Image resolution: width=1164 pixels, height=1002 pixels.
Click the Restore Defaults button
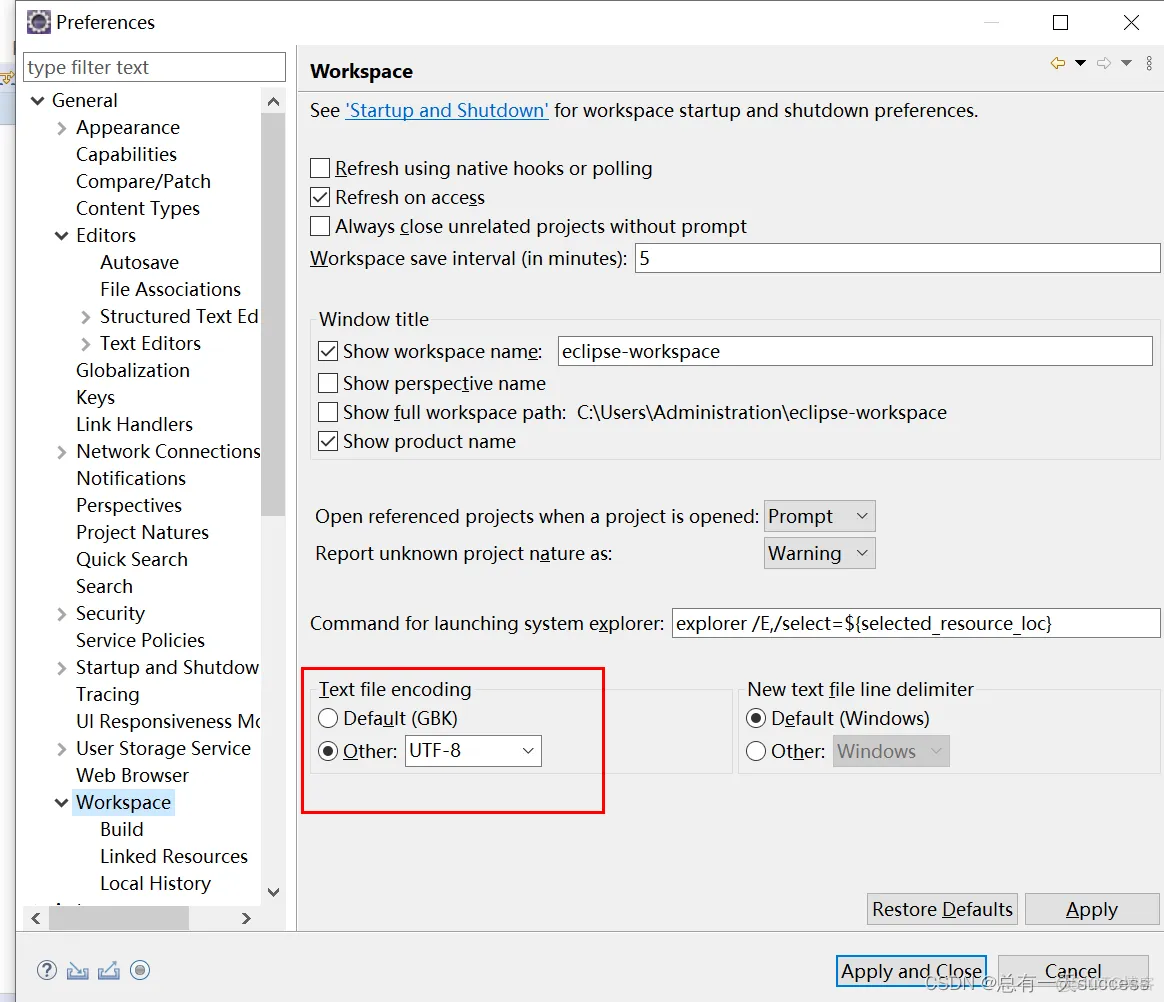[x=942, y=909]
